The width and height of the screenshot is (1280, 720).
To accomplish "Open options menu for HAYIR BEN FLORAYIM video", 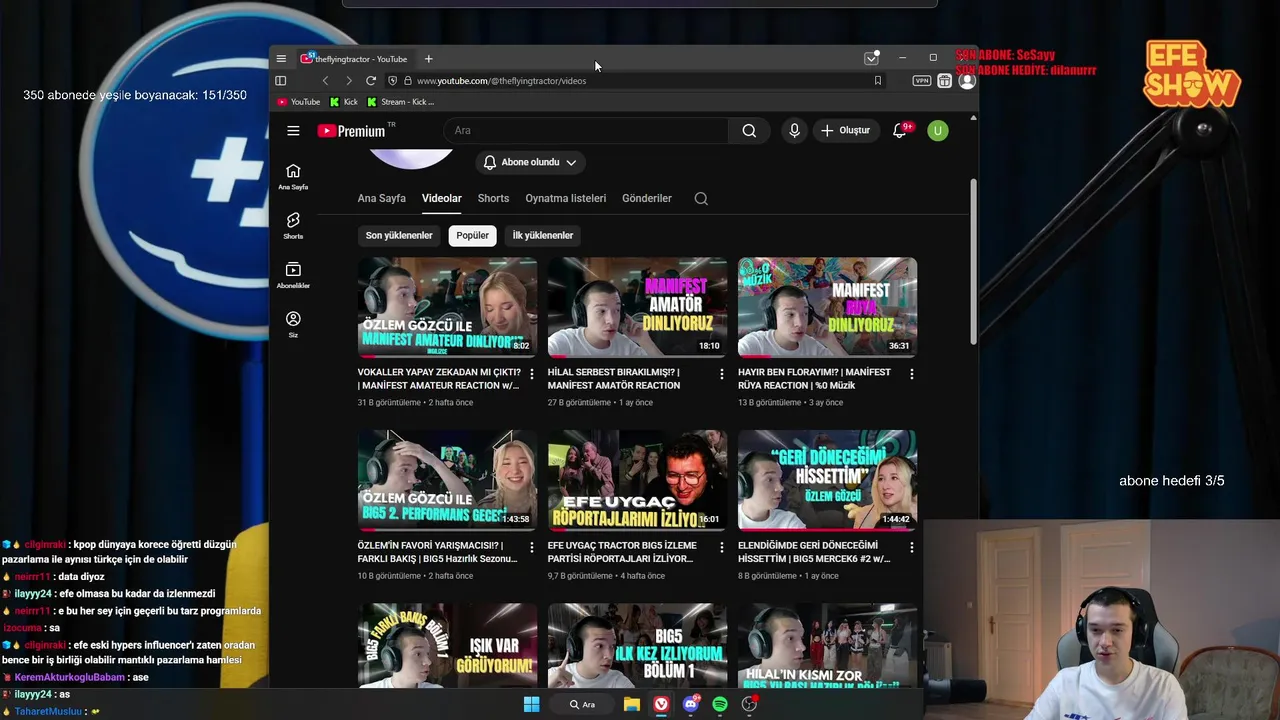I will tap(912, 374).
